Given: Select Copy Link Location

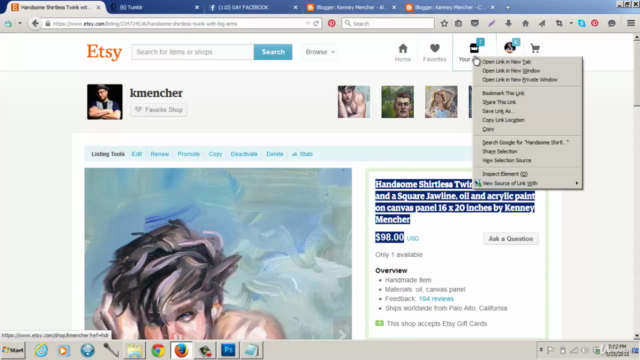Looking at the screenshot, I should point(527,120).
